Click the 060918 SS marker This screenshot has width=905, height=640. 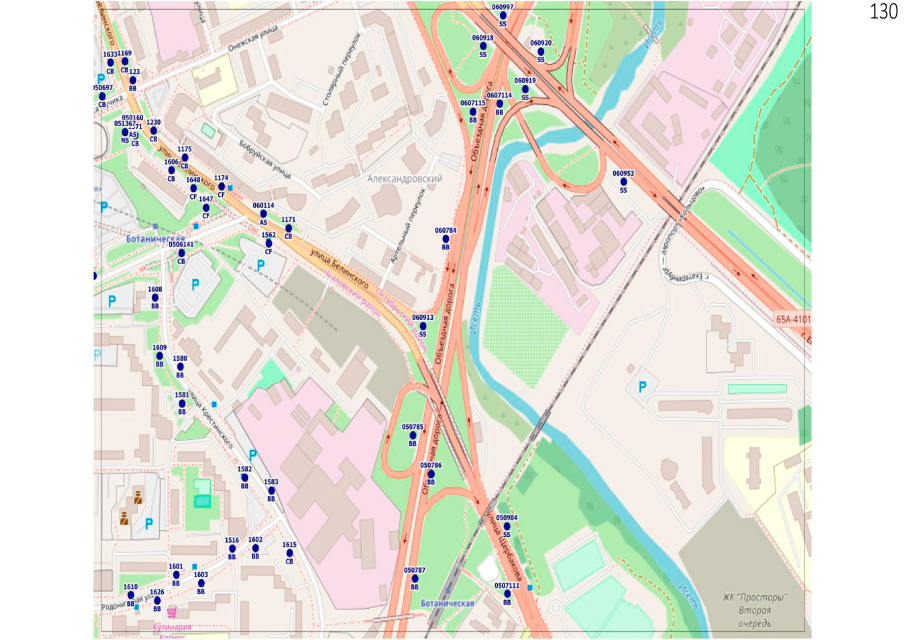(482, 46)
